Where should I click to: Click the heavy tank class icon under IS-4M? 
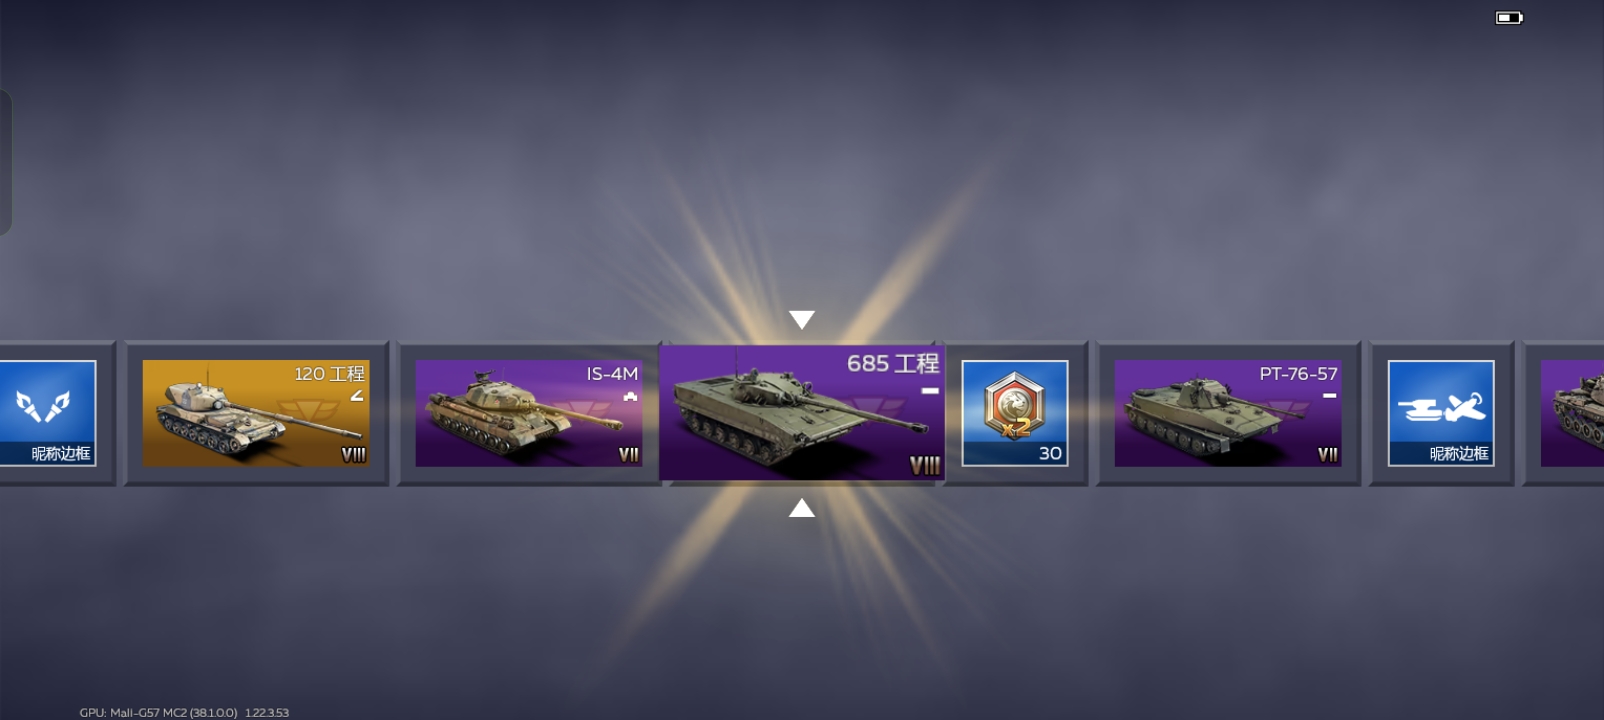[630, 396]
